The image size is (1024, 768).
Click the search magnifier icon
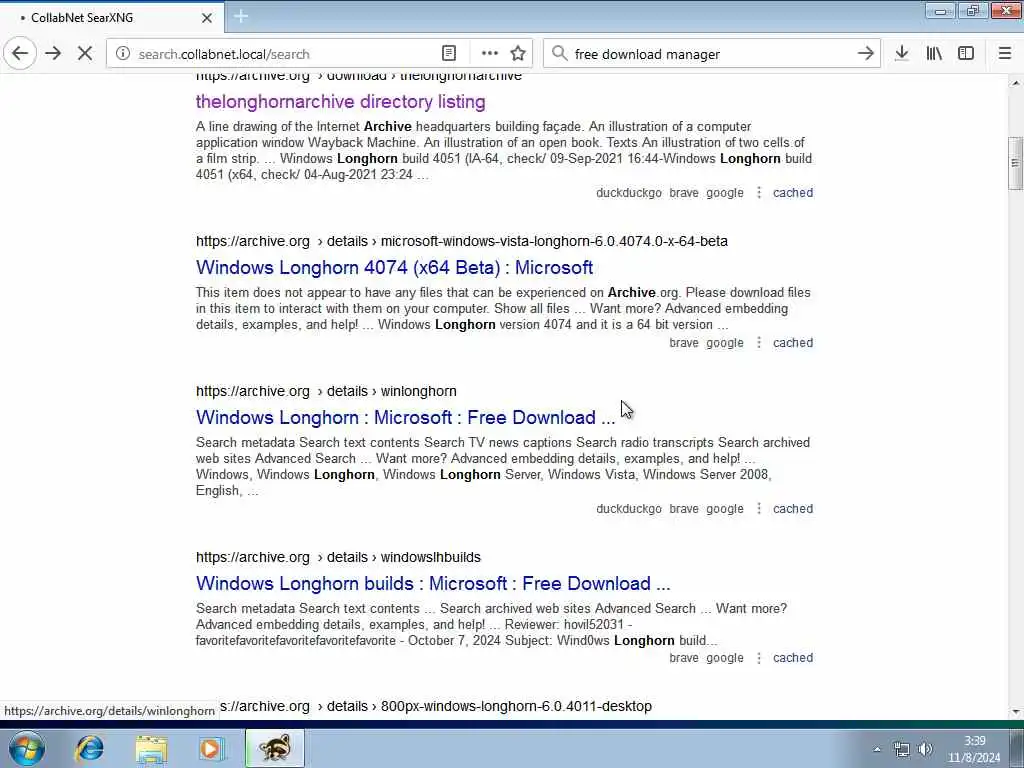pos(560,54)
